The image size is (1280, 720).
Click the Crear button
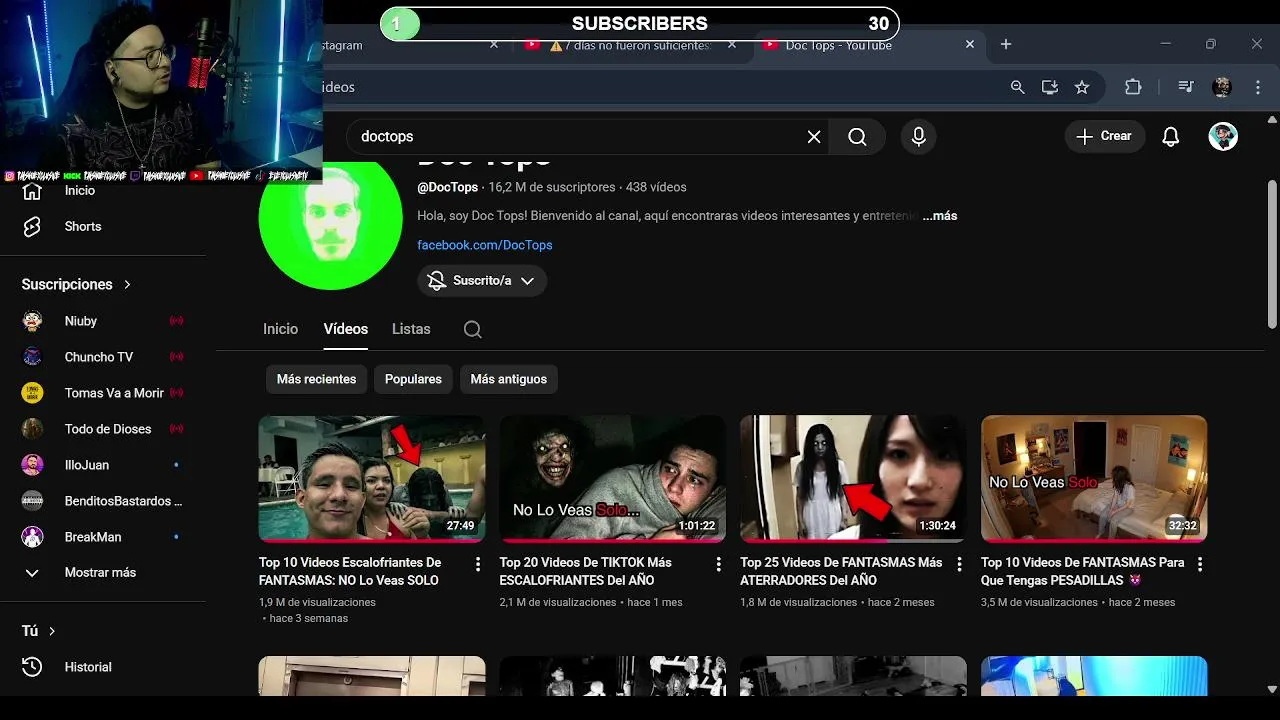[1104, 137]
